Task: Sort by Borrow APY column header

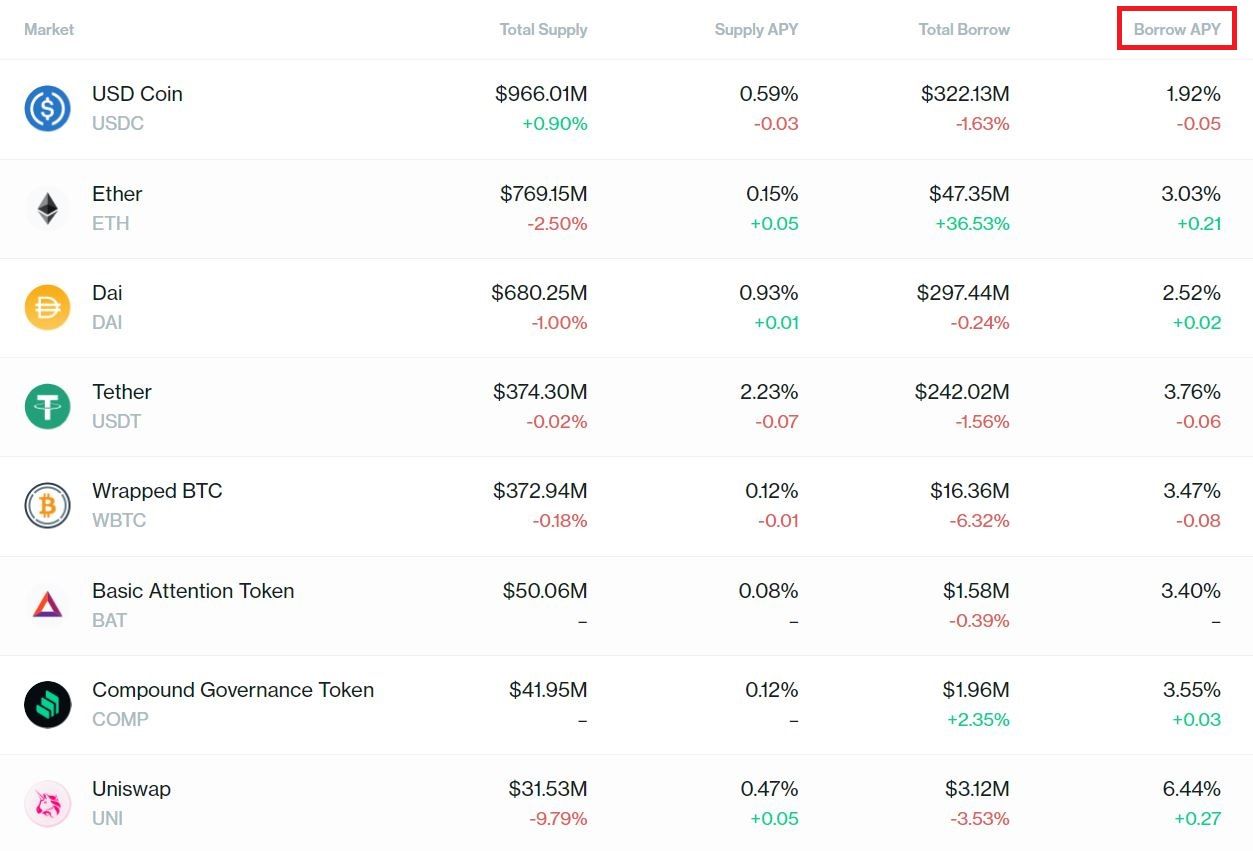Action: 1177,29
